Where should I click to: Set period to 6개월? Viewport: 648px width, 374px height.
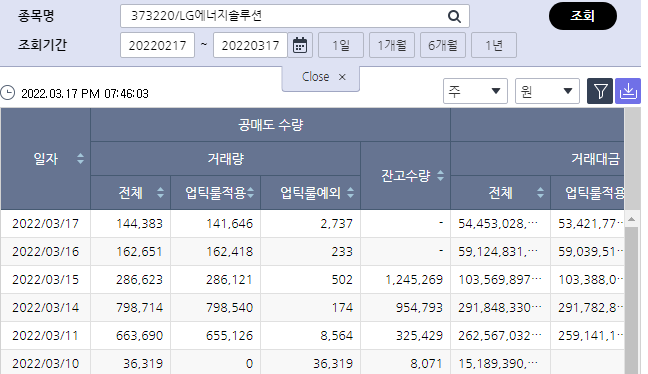(x=443, y=45)
